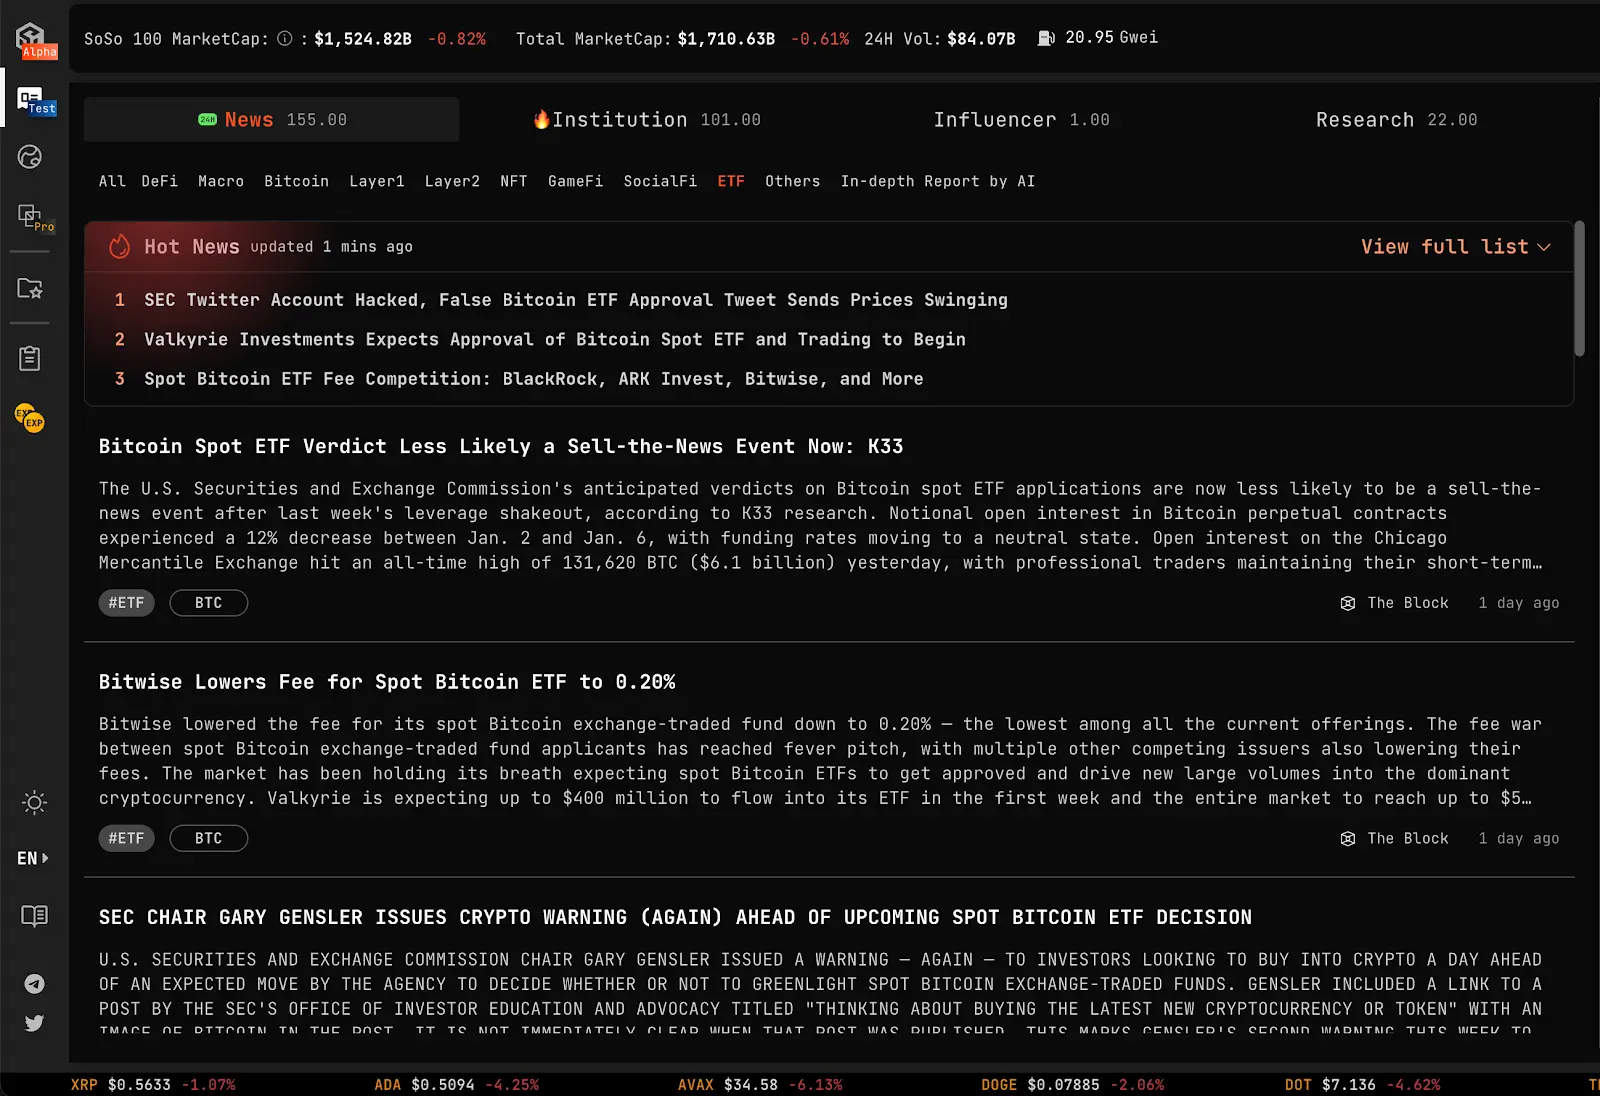Click the gas pump icon in top bar
Image resolution: width=1600 pixels, height=1096 pixels.
coord(1046,38)
